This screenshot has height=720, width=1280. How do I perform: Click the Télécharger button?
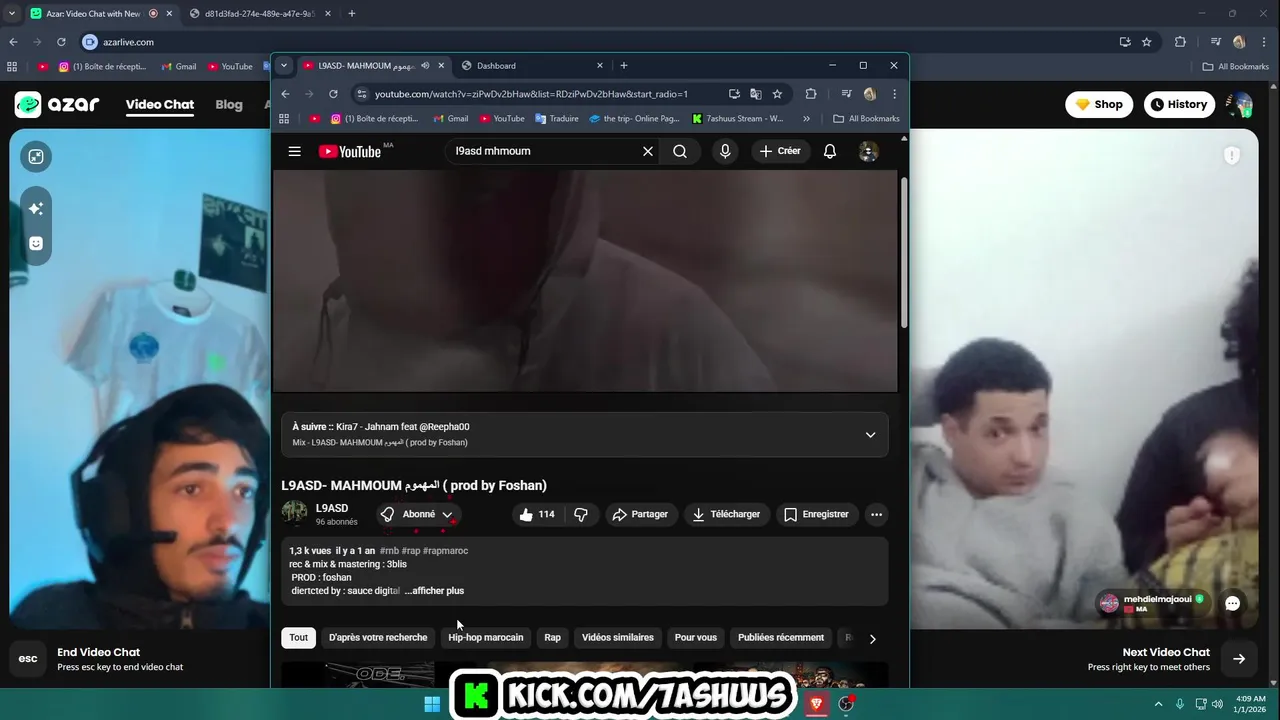point(726,514)
